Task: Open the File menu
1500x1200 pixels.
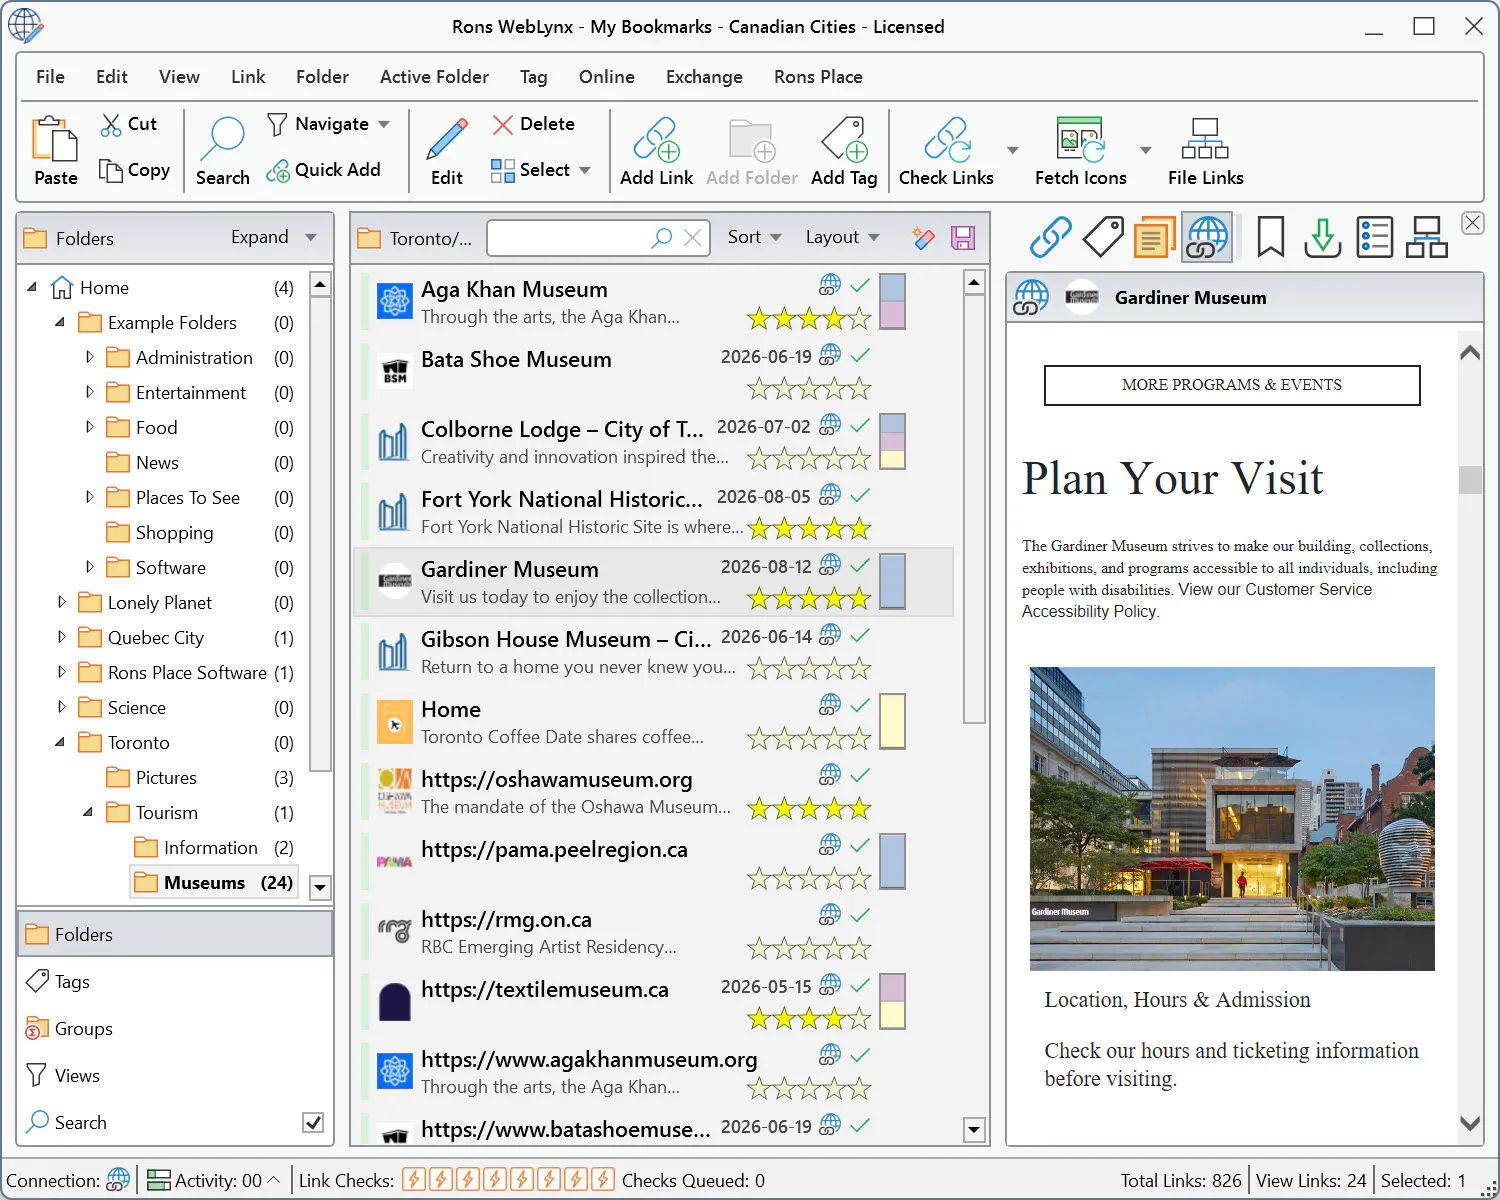Action: click(x=50, y=77)
